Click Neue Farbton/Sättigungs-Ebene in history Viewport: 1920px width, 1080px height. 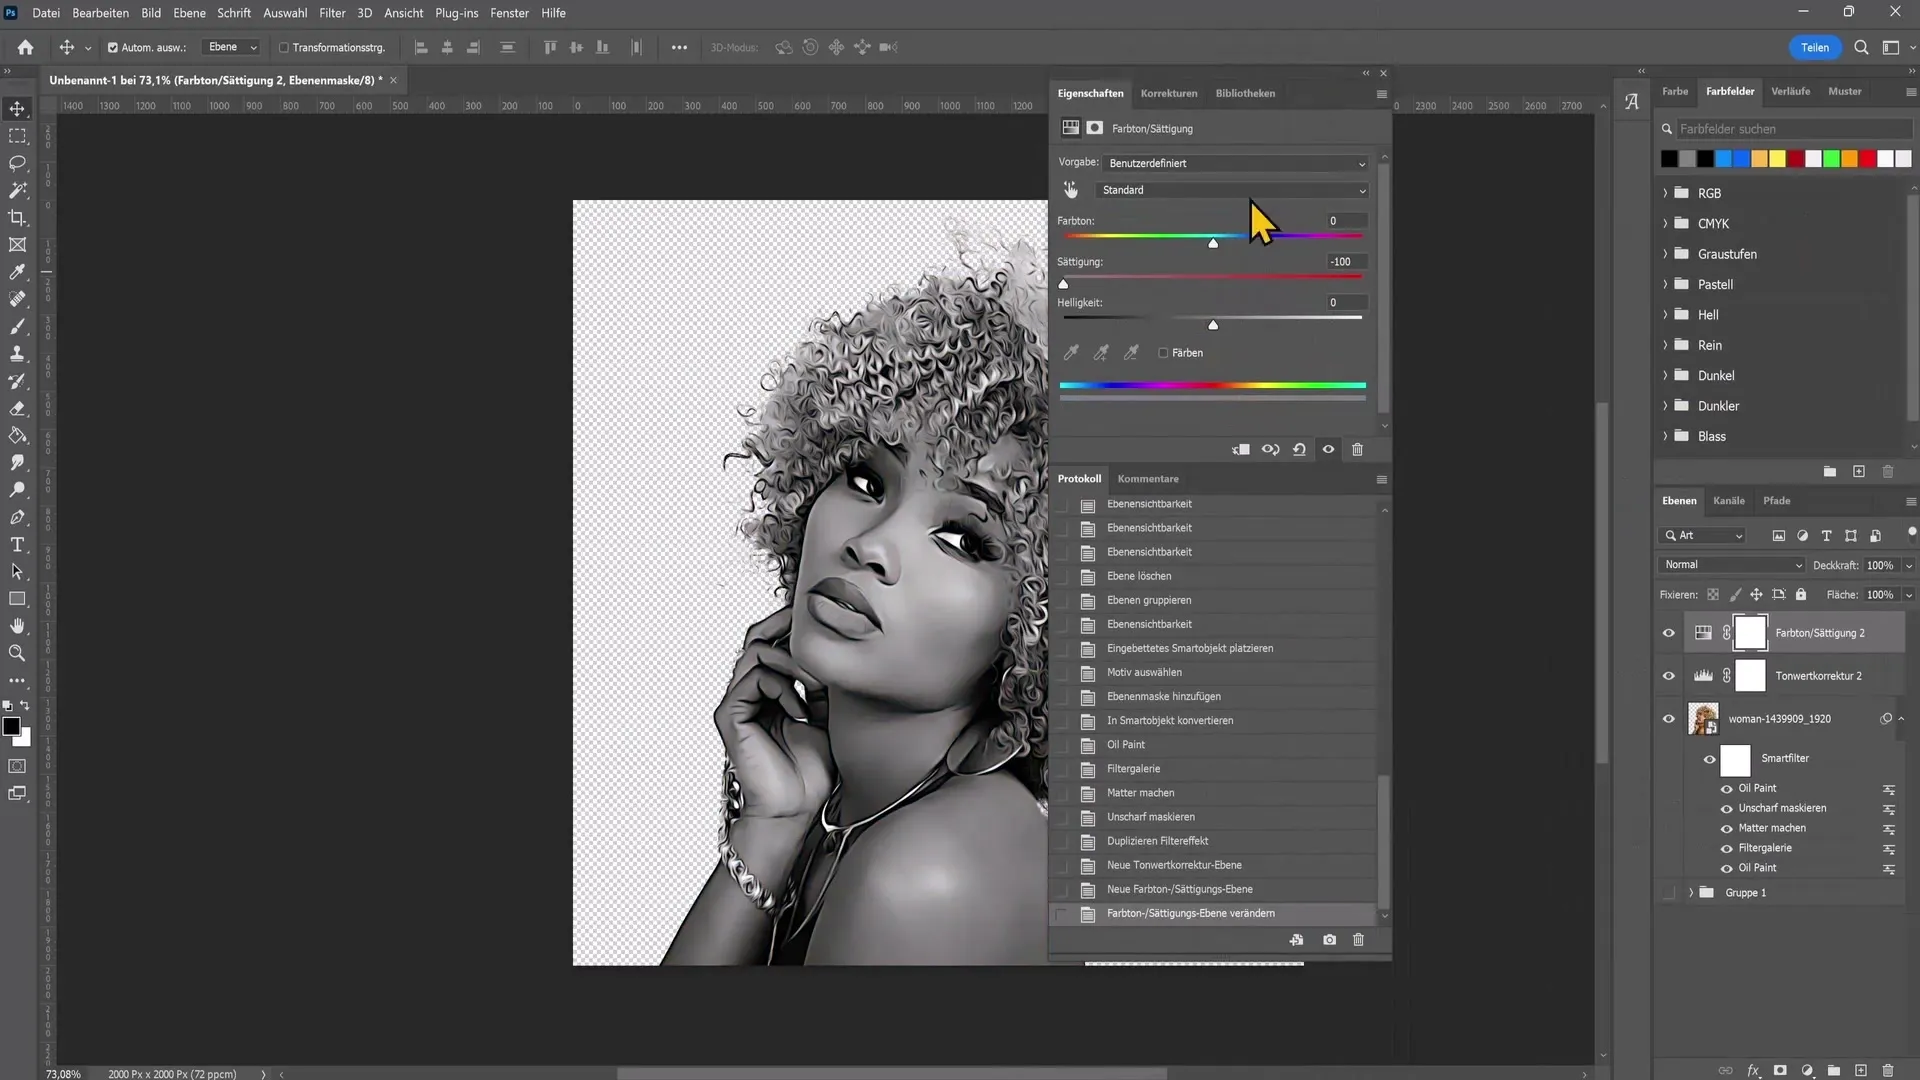1180,889
